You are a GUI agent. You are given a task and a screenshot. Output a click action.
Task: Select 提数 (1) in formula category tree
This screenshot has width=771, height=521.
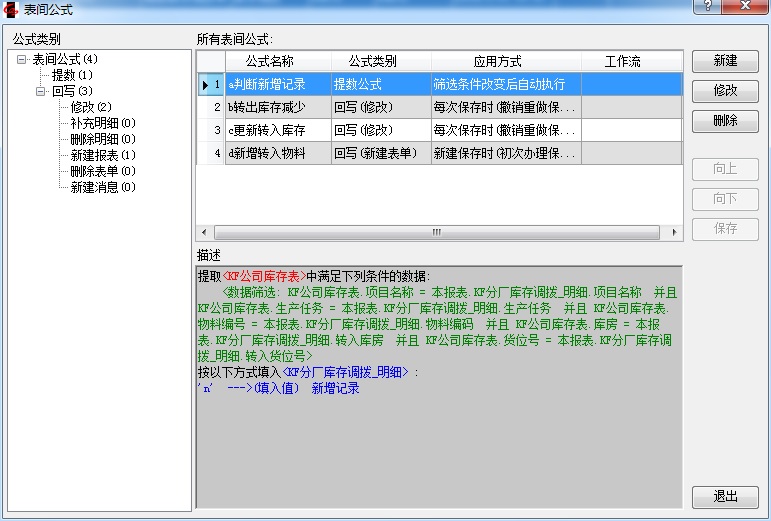pyautogui.click(x=72, y=75)
